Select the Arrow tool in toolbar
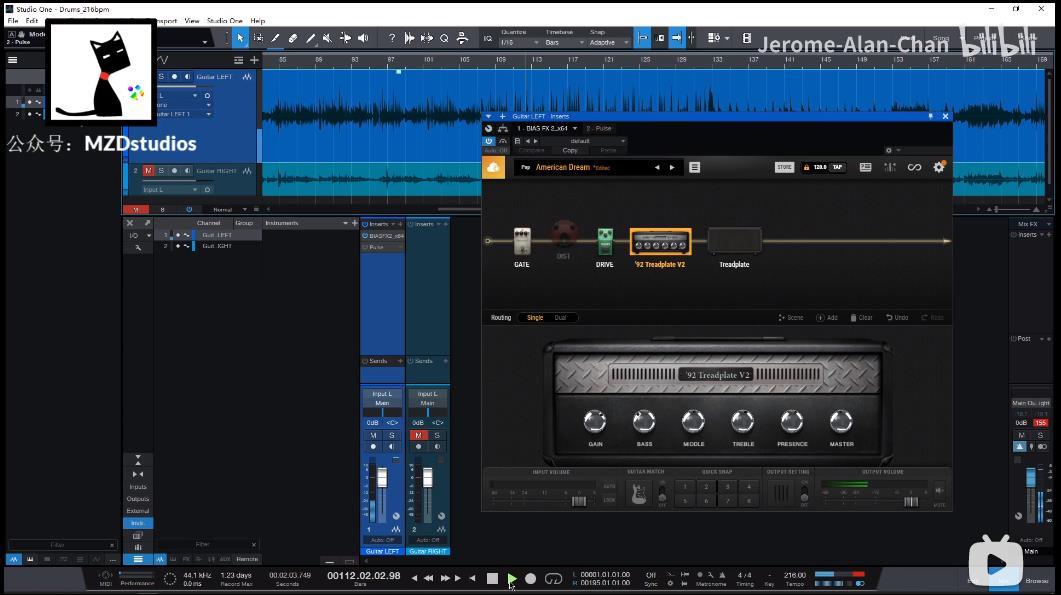Screen dimensions: 1061x595 [240, 38]
